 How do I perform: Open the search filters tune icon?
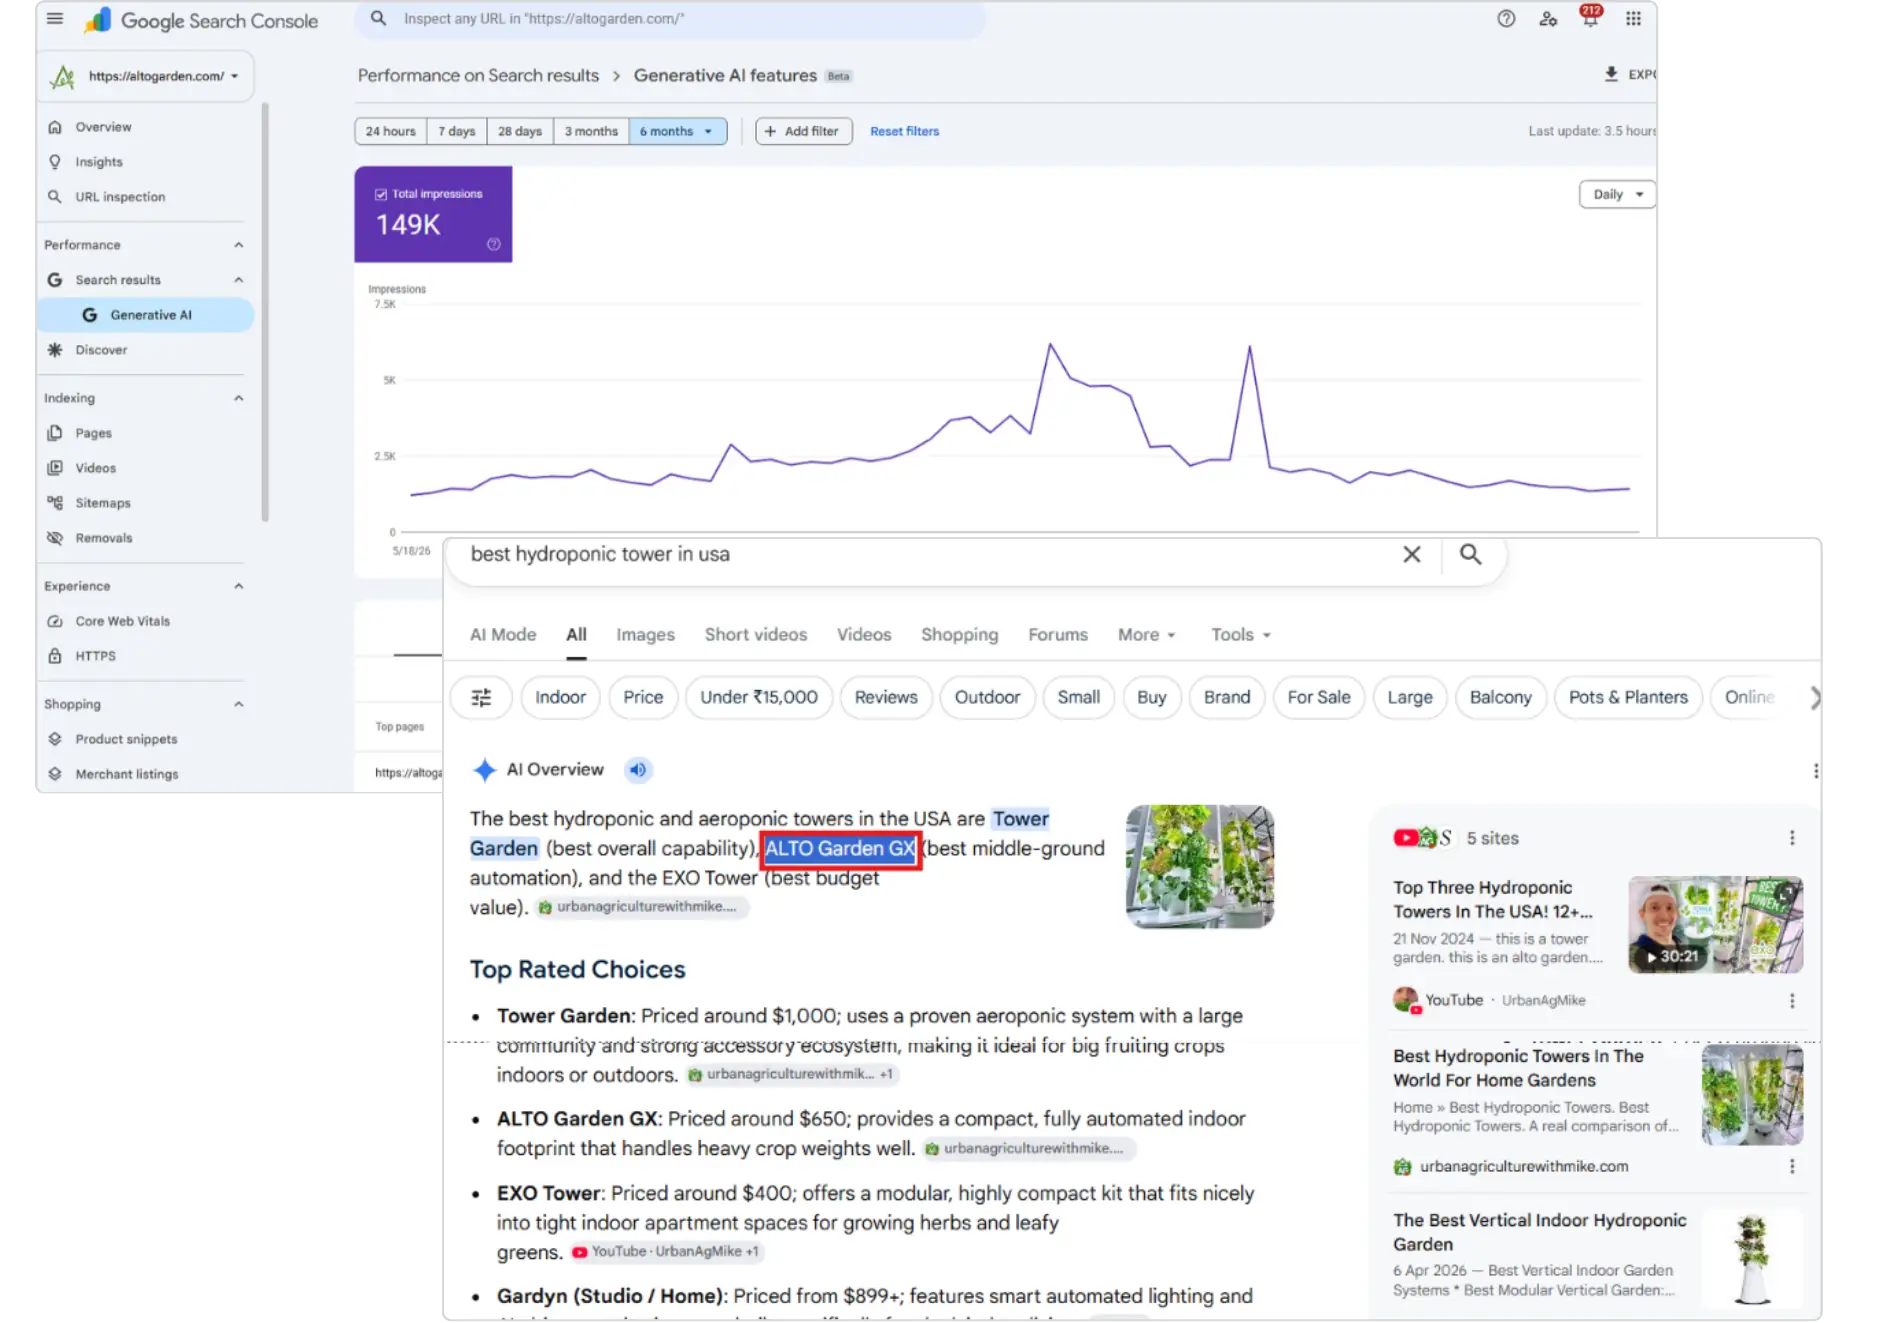click(x=481, y=697)
